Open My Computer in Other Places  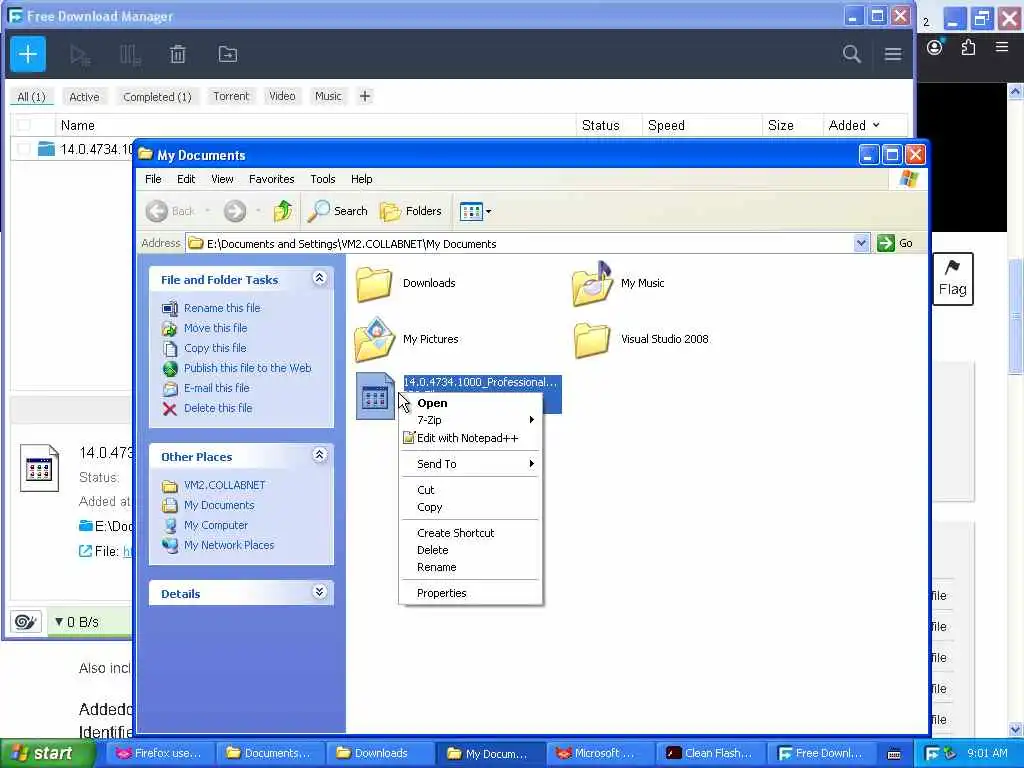tap(216, 525)
